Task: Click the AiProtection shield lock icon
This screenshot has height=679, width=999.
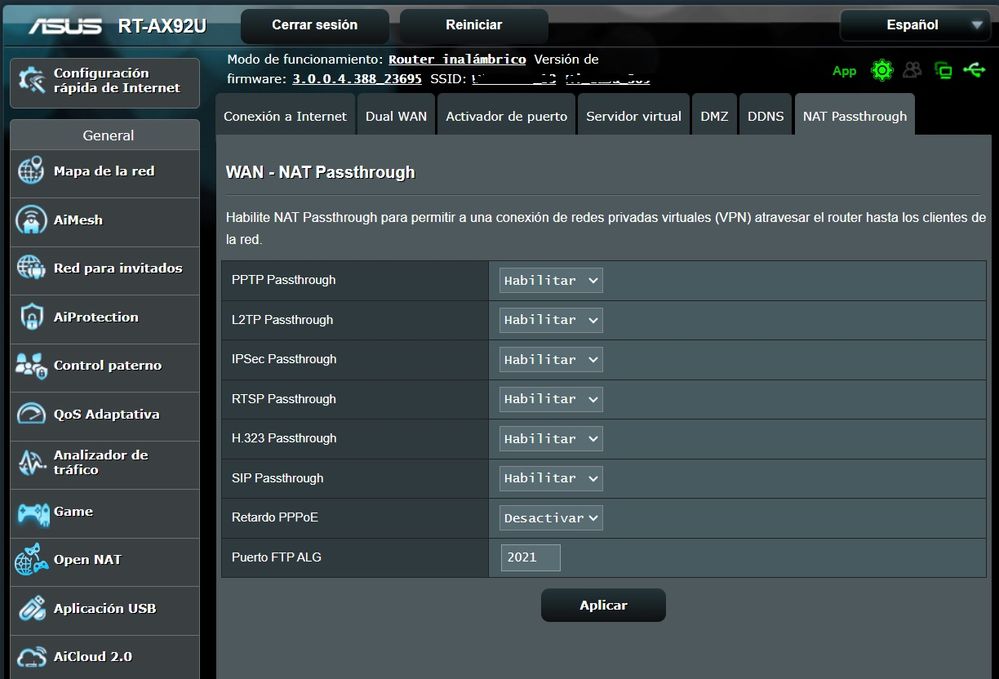Action: tap(31, 317)
